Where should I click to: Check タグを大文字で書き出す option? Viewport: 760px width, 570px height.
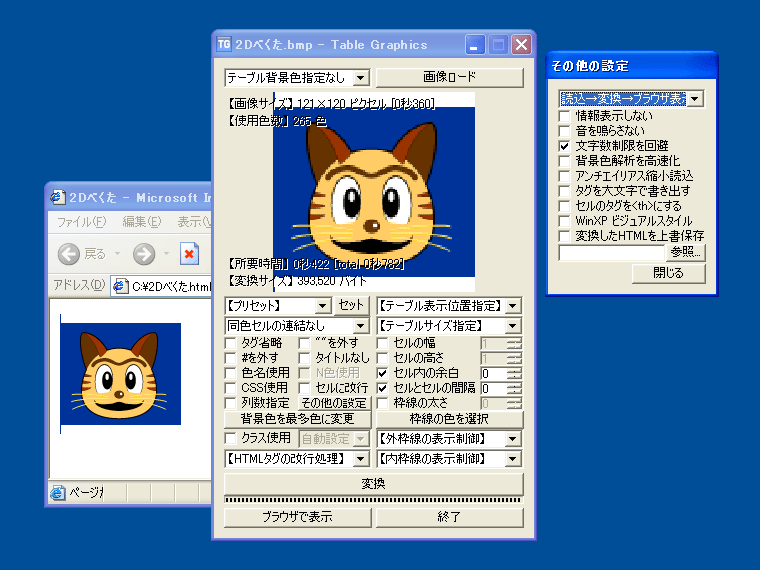click(564, 191)
